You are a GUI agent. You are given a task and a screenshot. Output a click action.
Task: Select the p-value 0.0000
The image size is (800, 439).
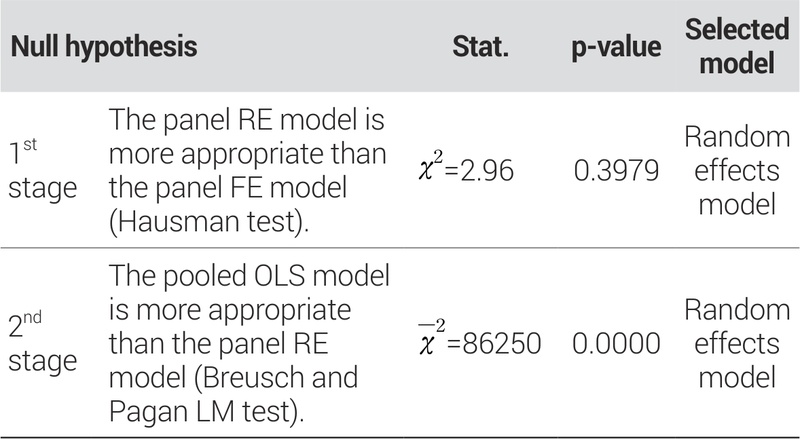tap(616, 344)
